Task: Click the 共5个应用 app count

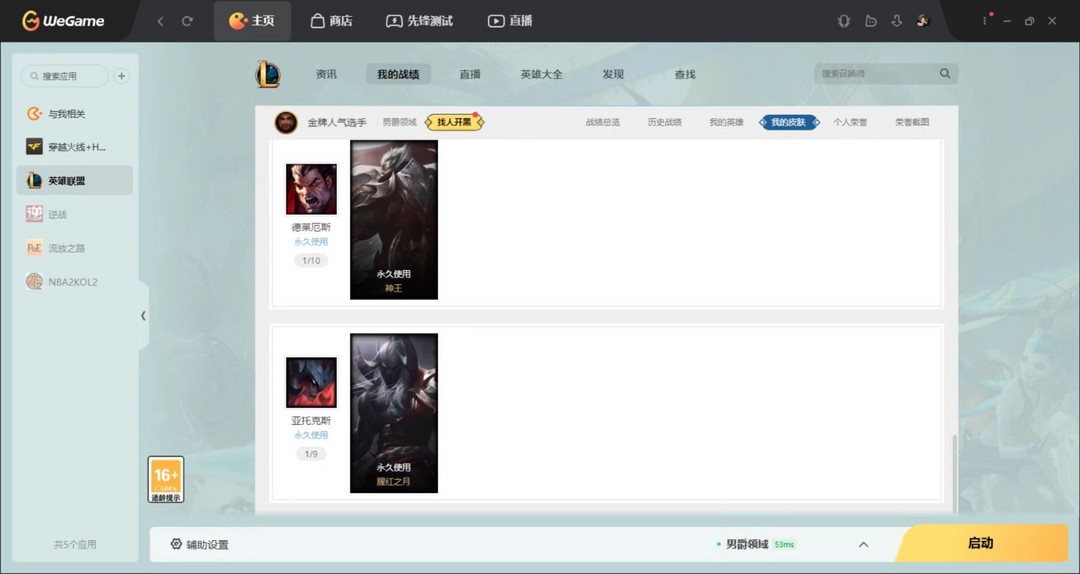Action: (75, 544)
